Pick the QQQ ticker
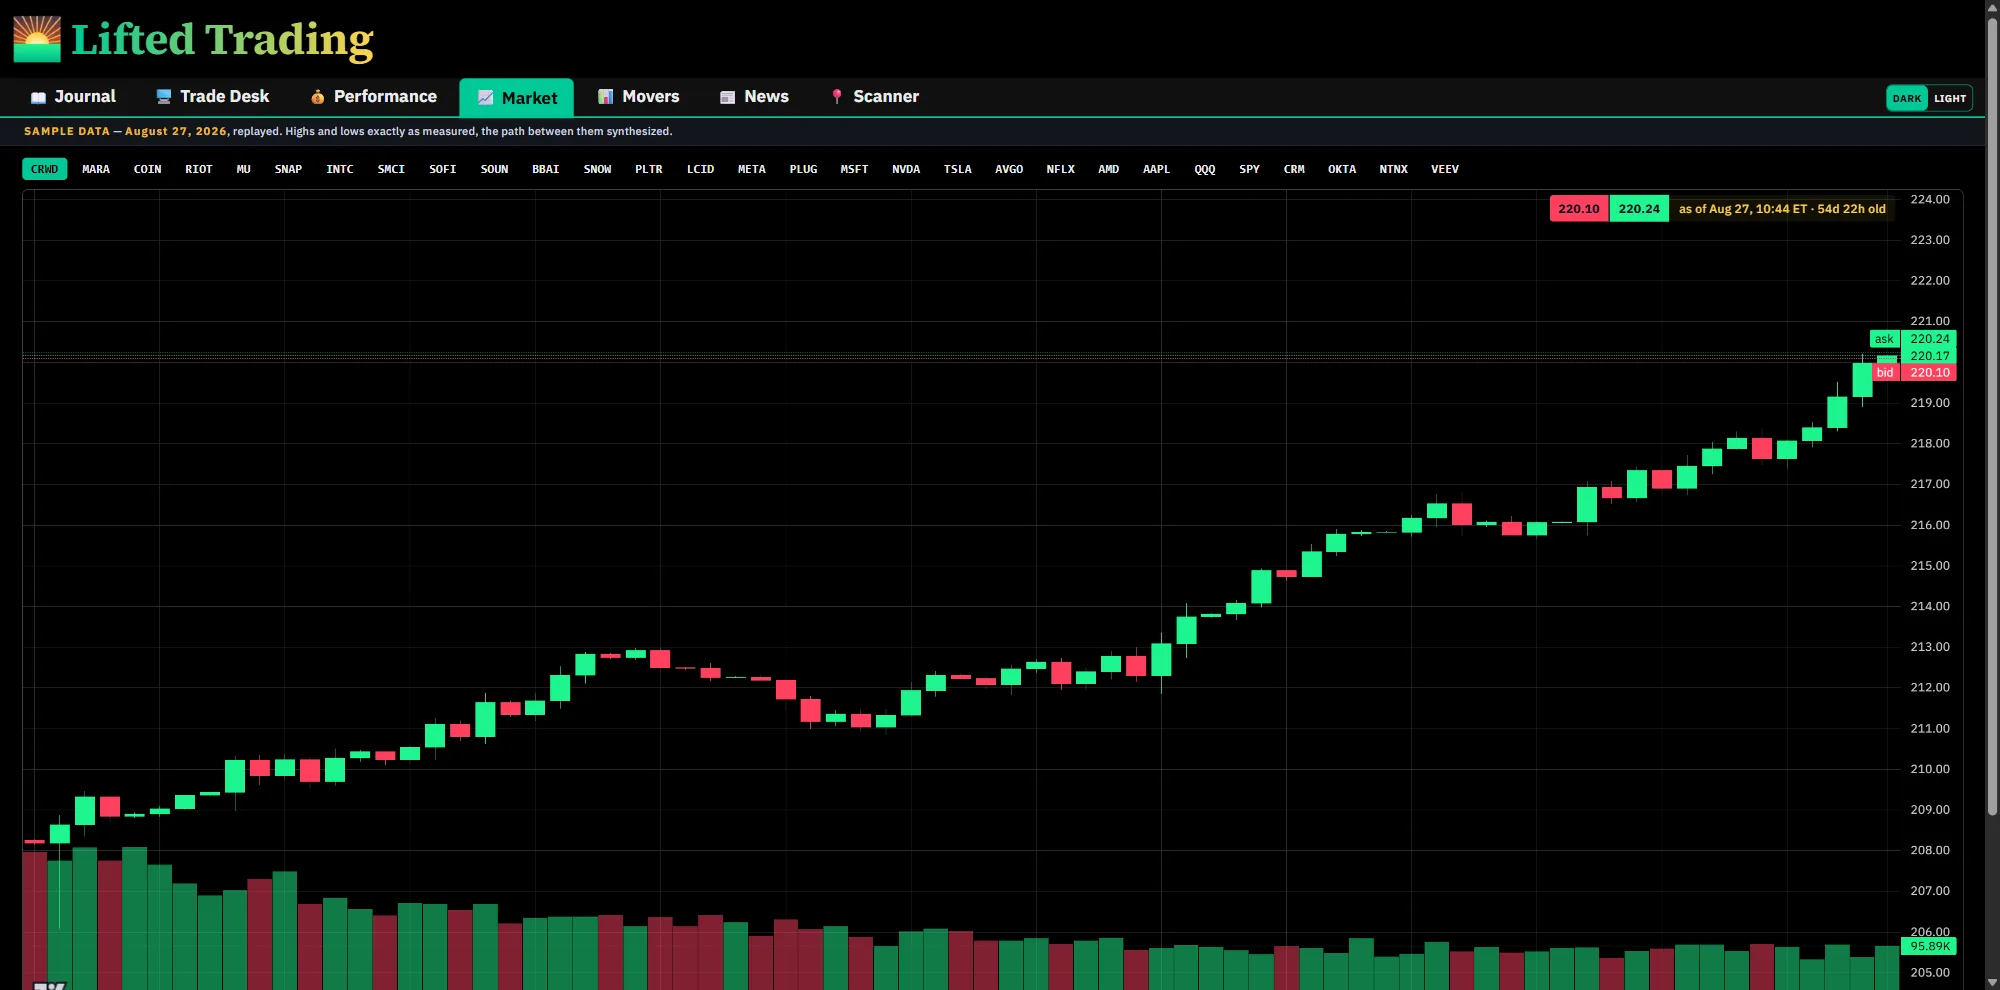2000x990 pixels. click(1205, 169)
